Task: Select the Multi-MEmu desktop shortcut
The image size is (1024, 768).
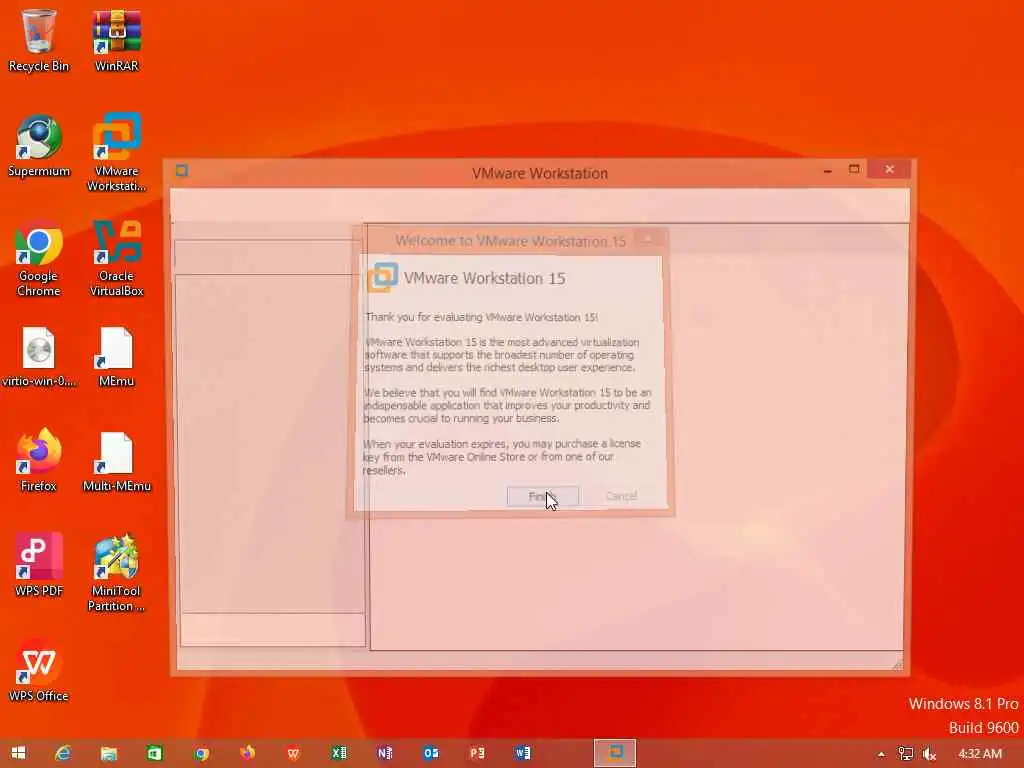Action: coord(116,461)
